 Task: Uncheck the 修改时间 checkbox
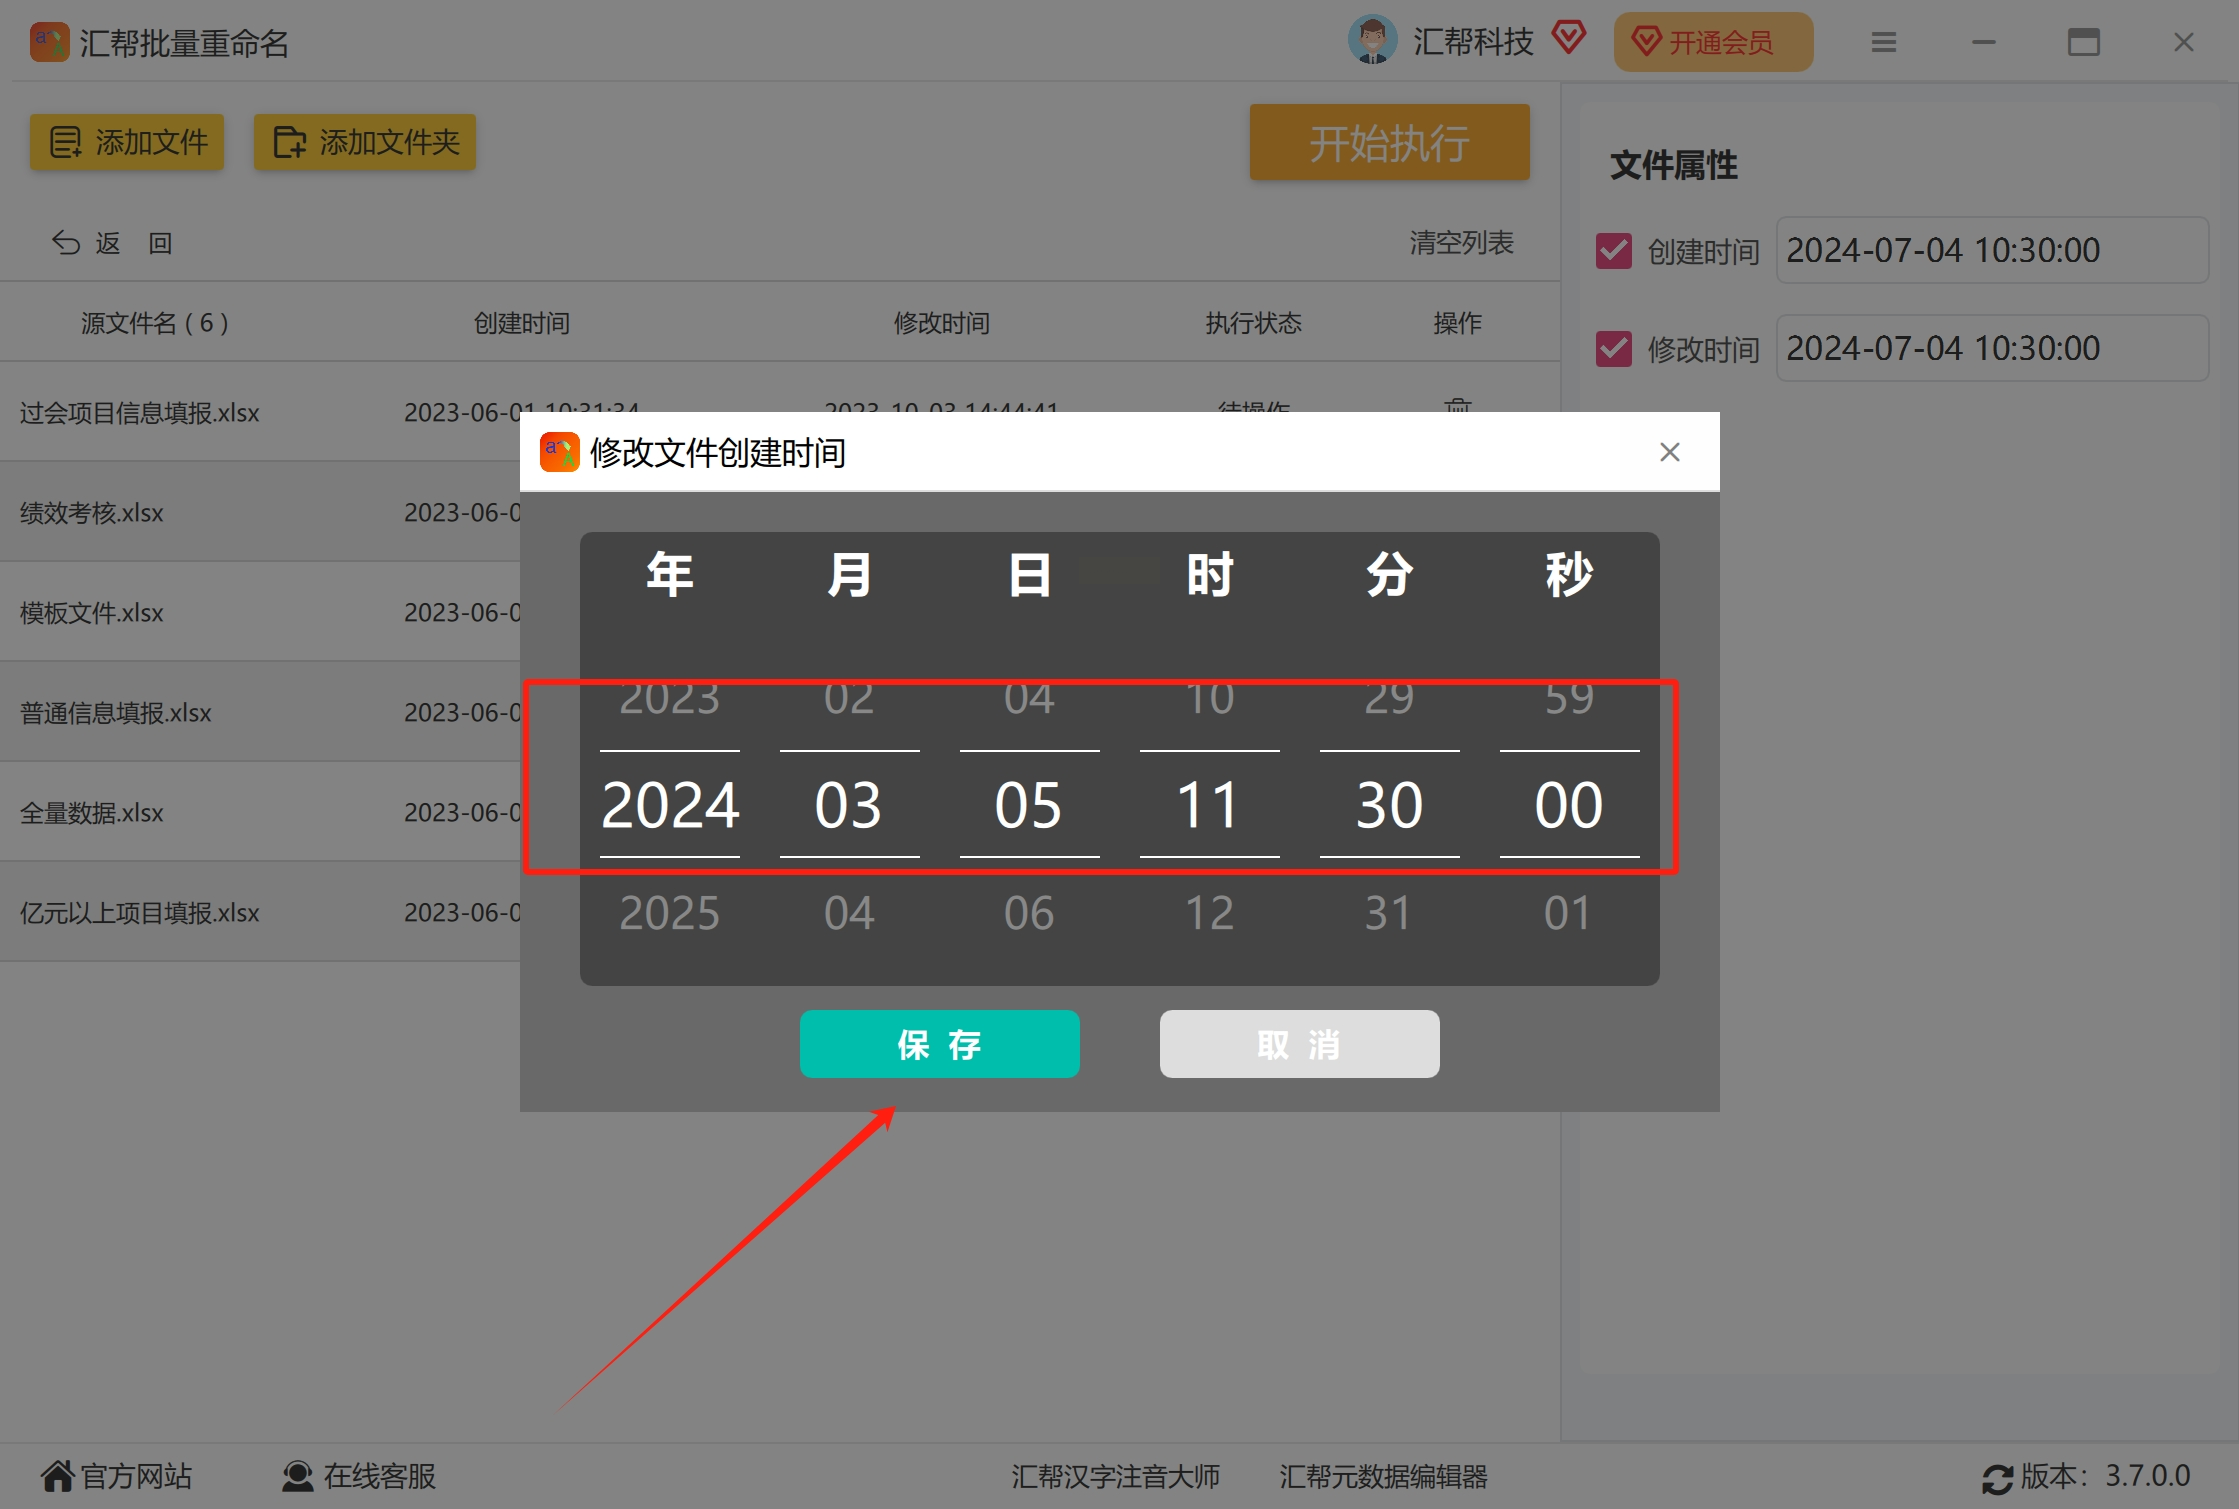(1613, 349)
